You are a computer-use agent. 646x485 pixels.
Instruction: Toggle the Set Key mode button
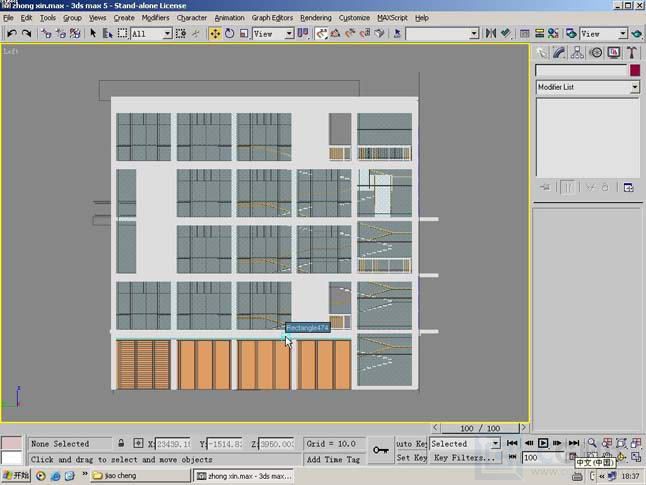pyautogui.click(x=411, y=458)
